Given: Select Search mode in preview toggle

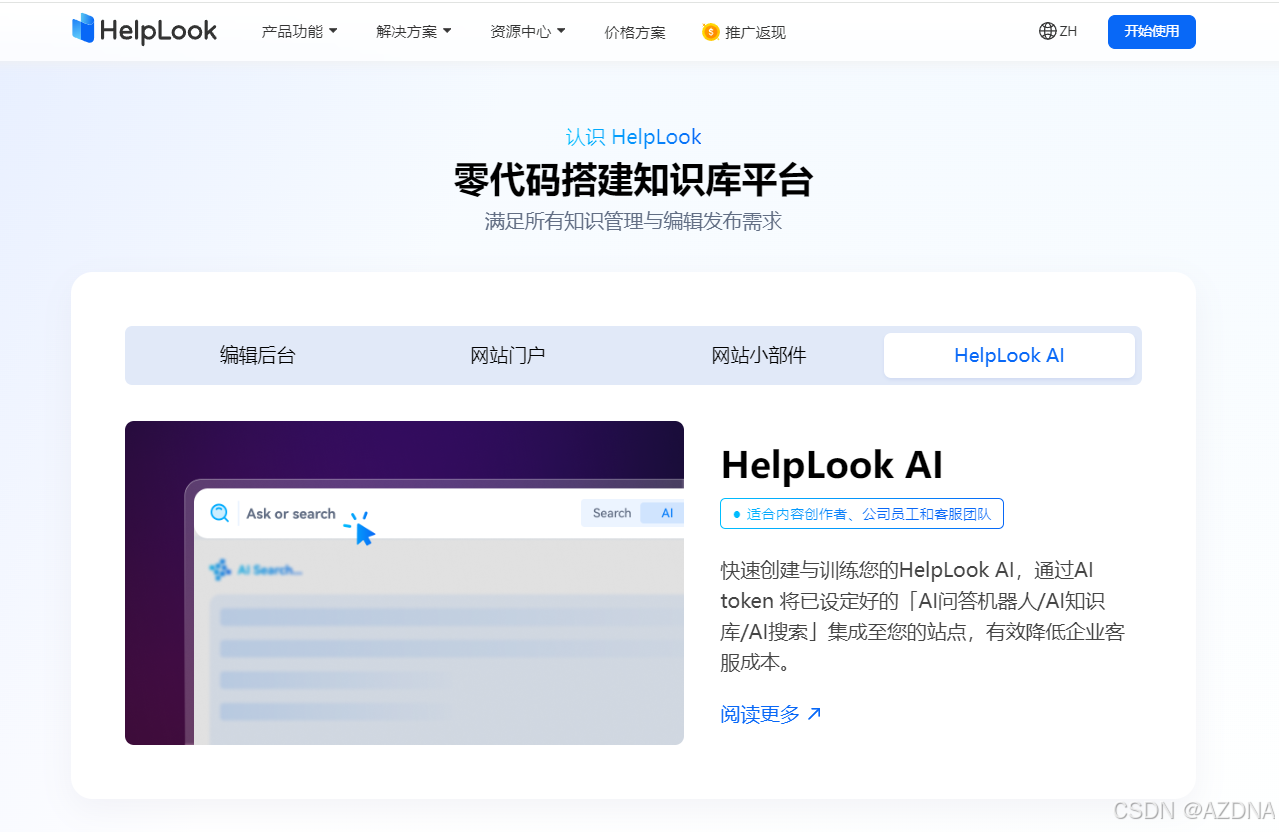Looking at the screenshot, I should [612, 513].
